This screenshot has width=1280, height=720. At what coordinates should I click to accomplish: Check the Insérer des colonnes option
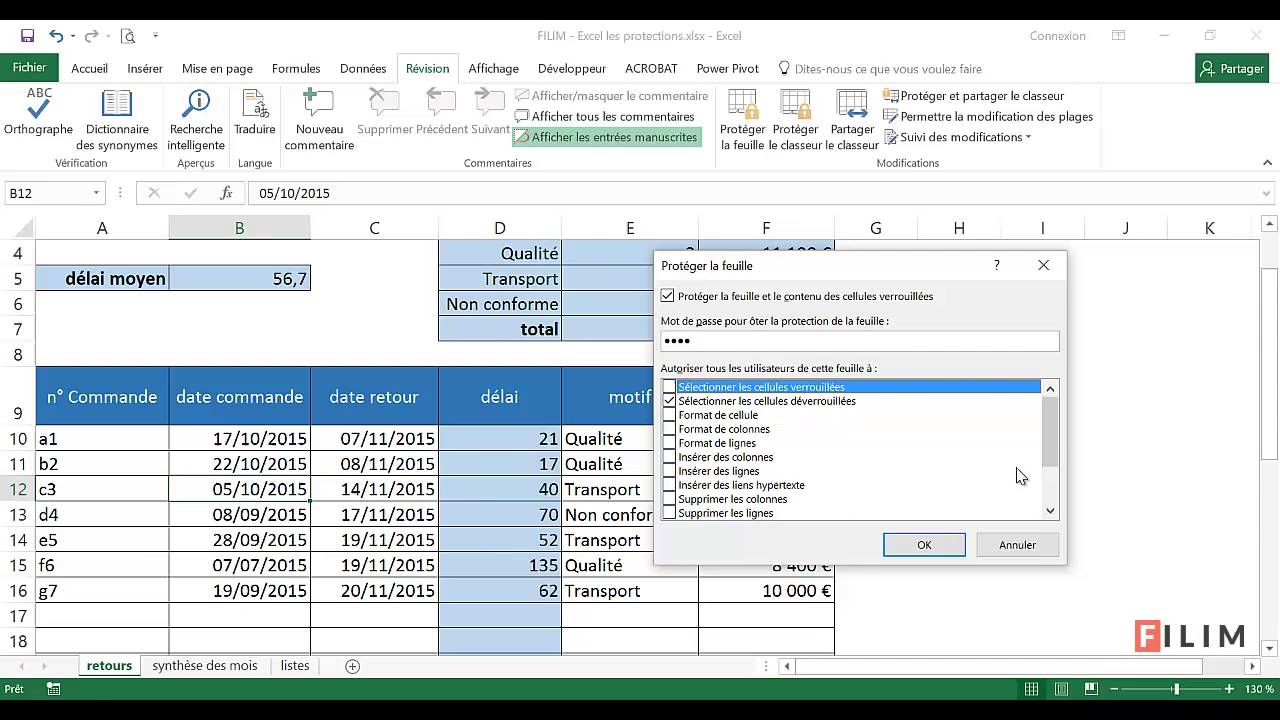click(x=670, y=457)
